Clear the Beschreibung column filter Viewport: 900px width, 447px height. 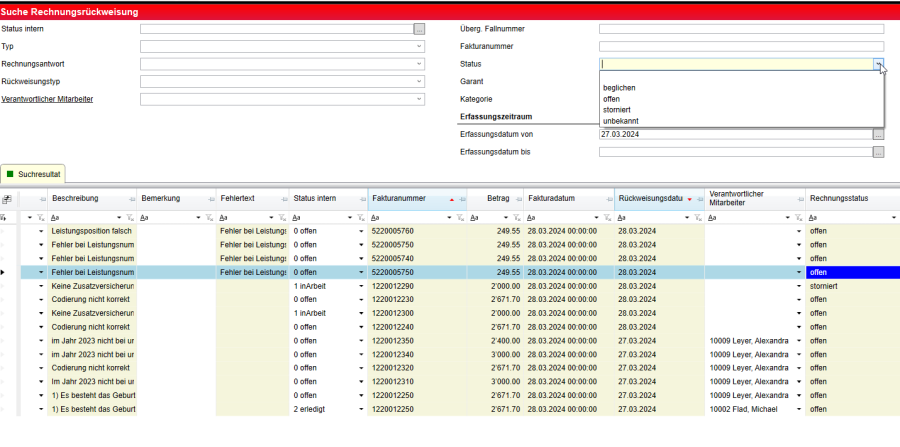pos(129,217)
